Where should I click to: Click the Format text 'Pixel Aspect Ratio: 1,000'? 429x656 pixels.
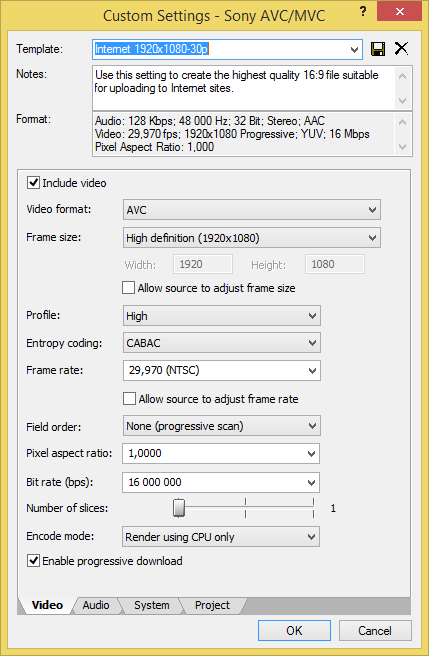[154, 147]
